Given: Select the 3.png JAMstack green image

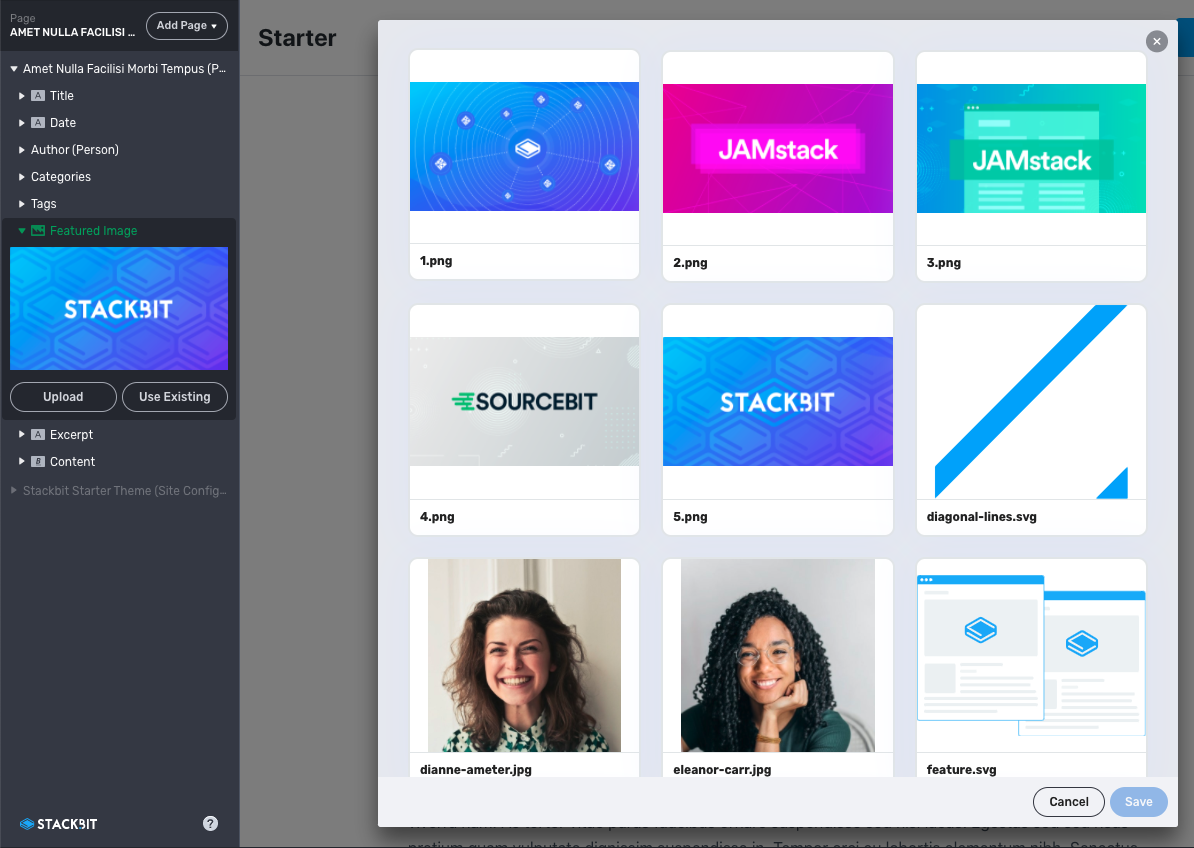Looking at the screenshot, I should point(1031,148).
